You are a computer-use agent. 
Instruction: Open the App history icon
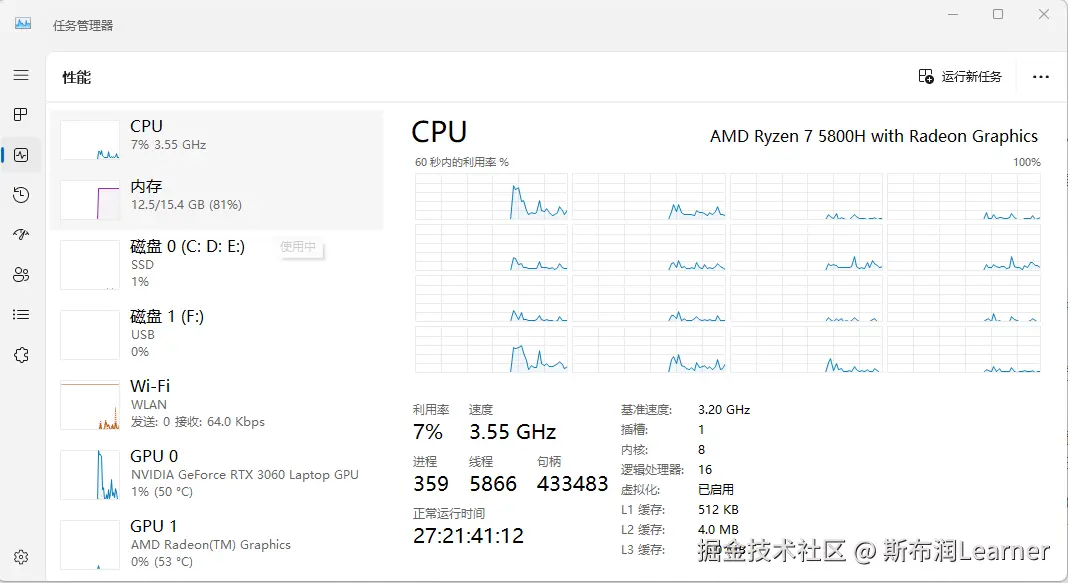coord(21,195)
